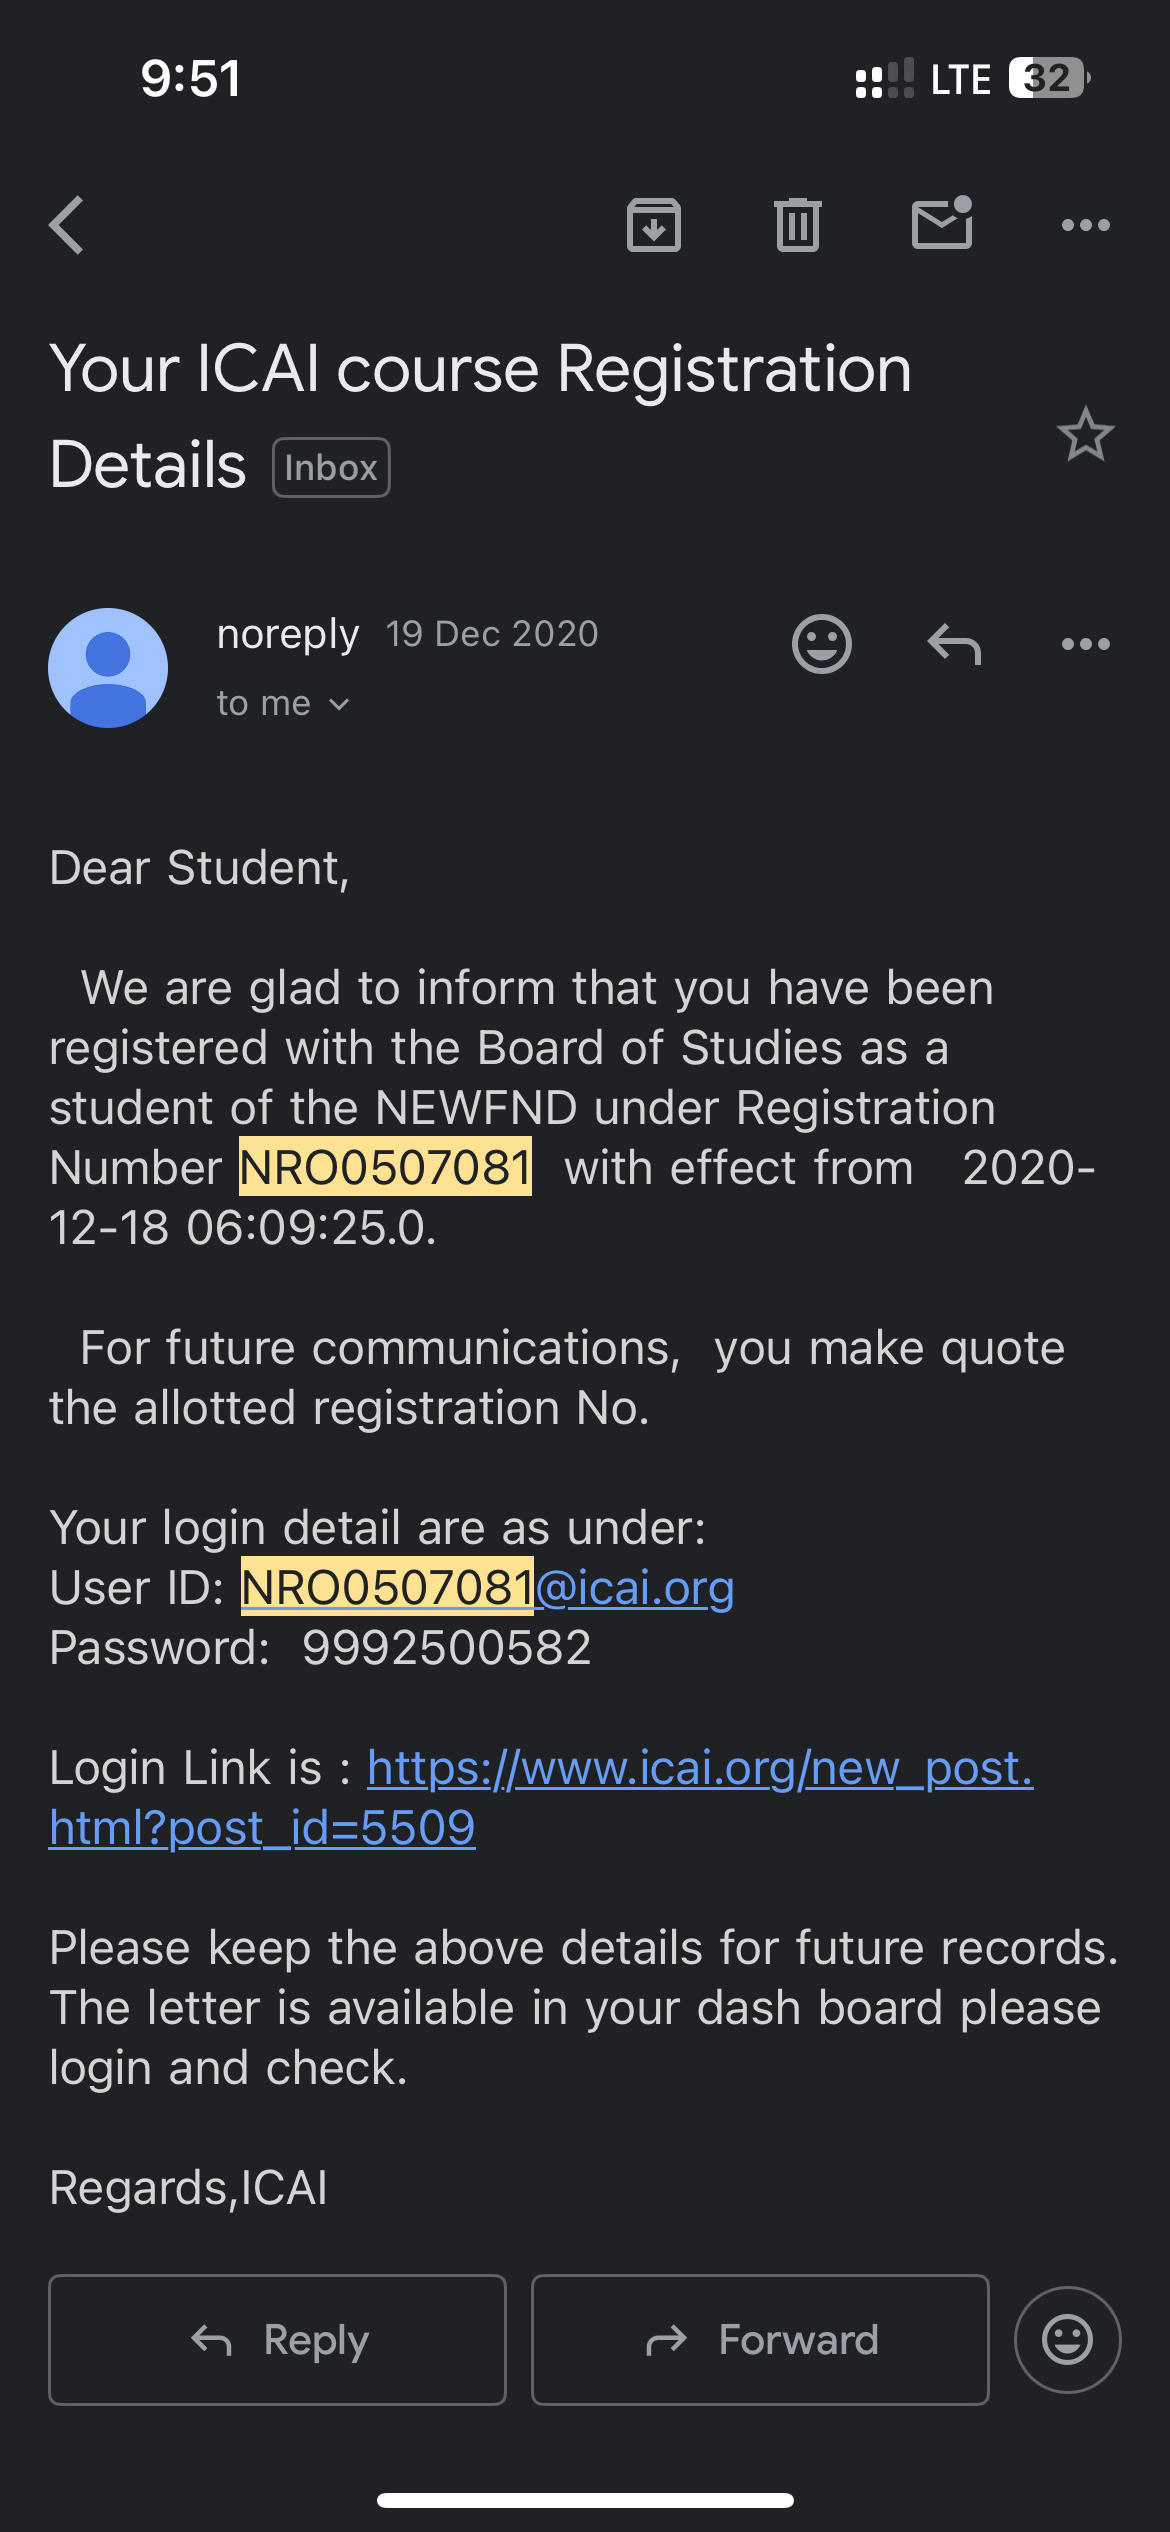Add emoji reaction beside sender name

(821, 643)
